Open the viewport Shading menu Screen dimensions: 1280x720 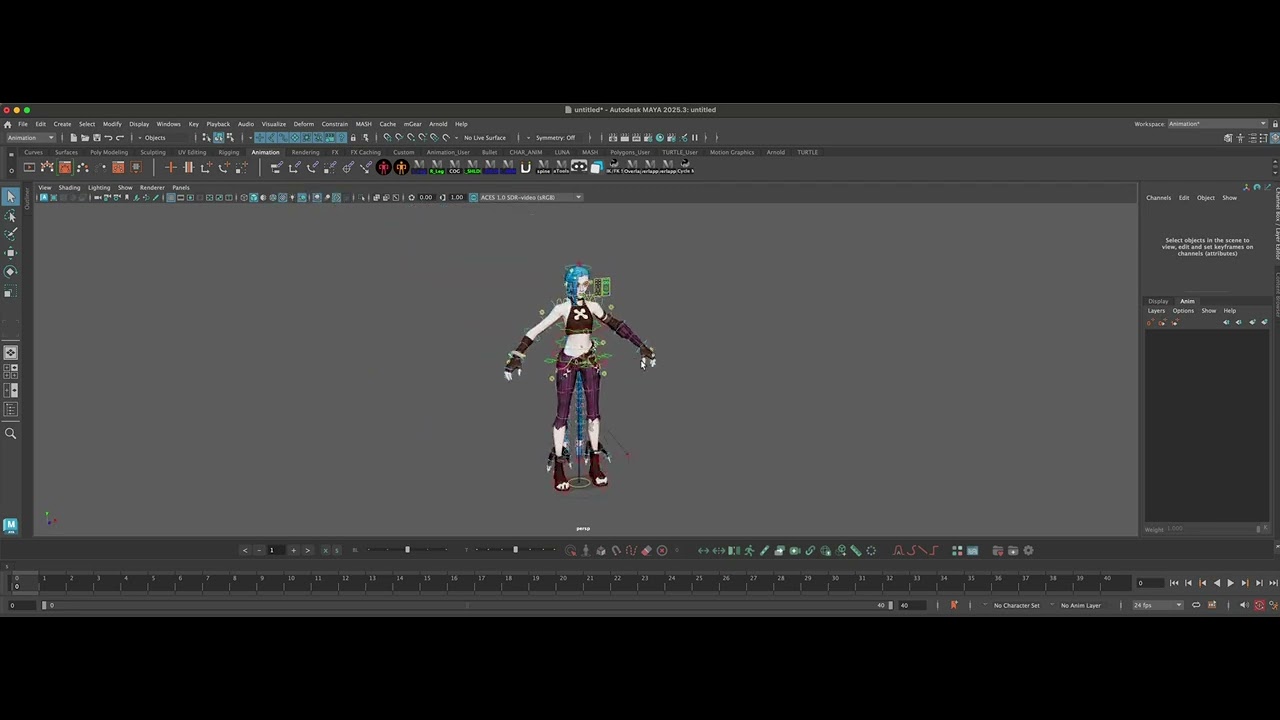(x=69, y=187)
